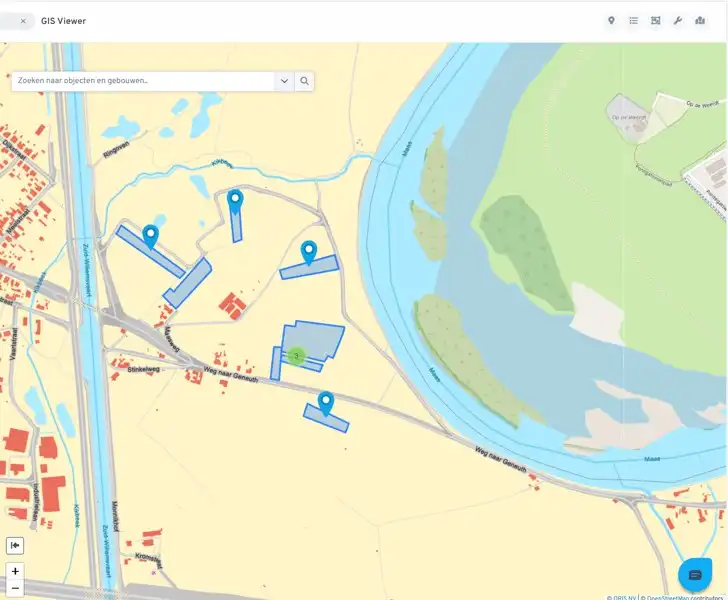Click the buildings map icon in header
The width and height of the screenshot is (728, 600).
point(699,20)
